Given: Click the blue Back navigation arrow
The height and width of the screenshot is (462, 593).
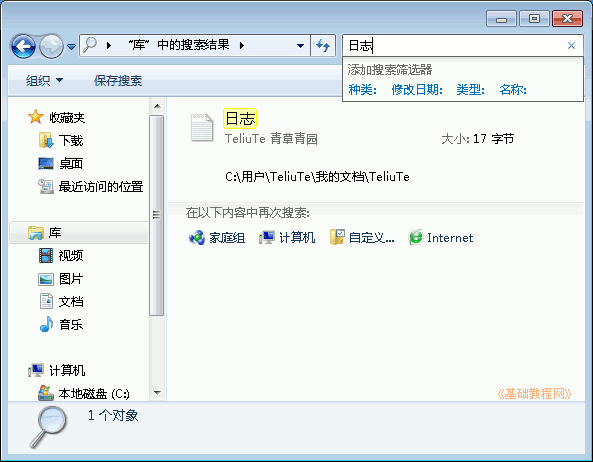Looking at the screenshot, I should tap(23, 47).
